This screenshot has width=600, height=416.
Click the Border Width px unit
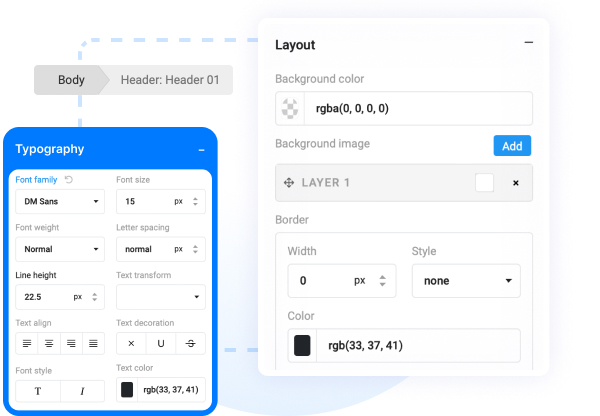click(360, 281)
